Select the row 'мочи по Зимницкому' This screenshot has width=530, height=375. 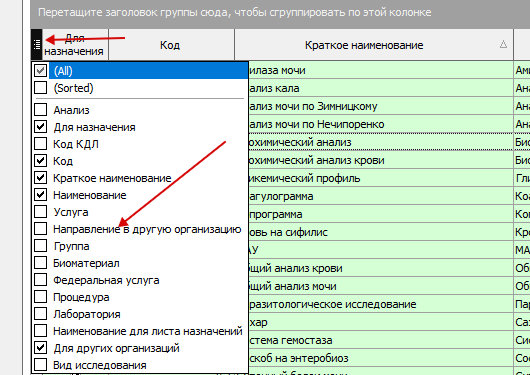click(x=381, y=106)
